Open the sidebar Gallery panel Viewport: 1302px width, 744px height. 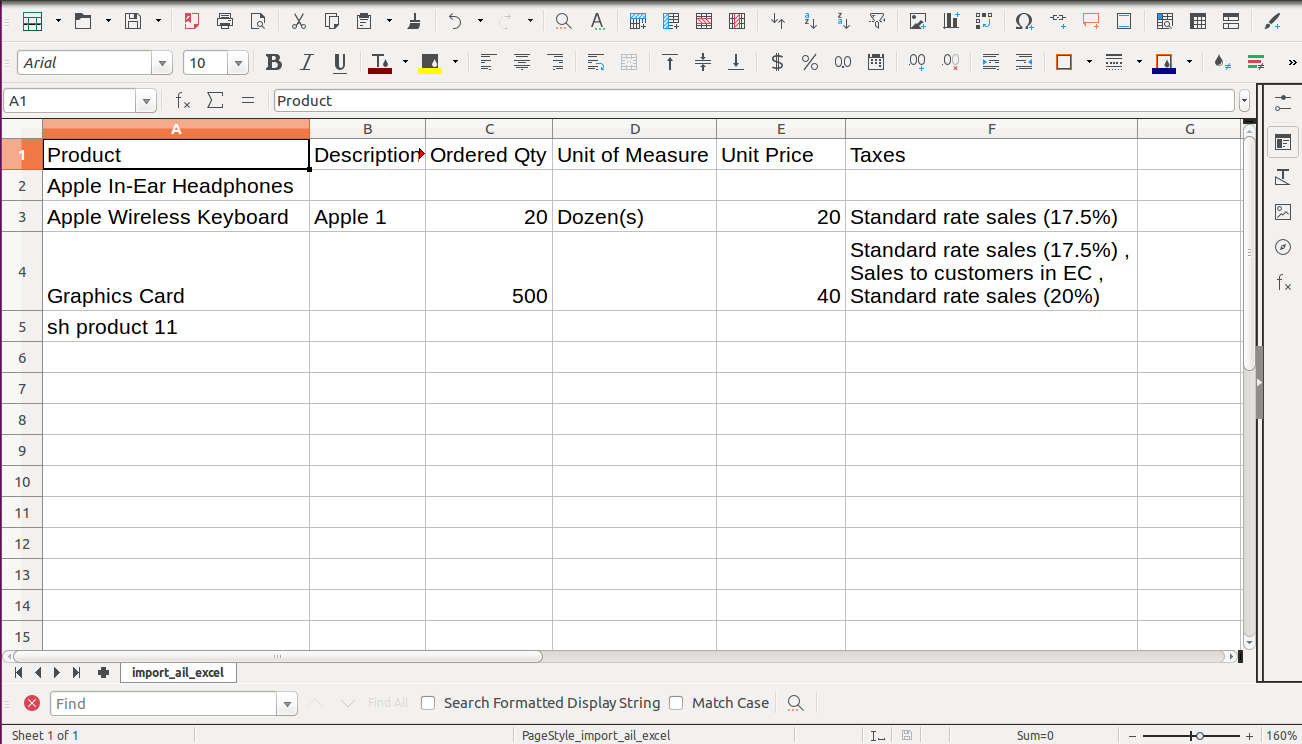click(1283, 212)
